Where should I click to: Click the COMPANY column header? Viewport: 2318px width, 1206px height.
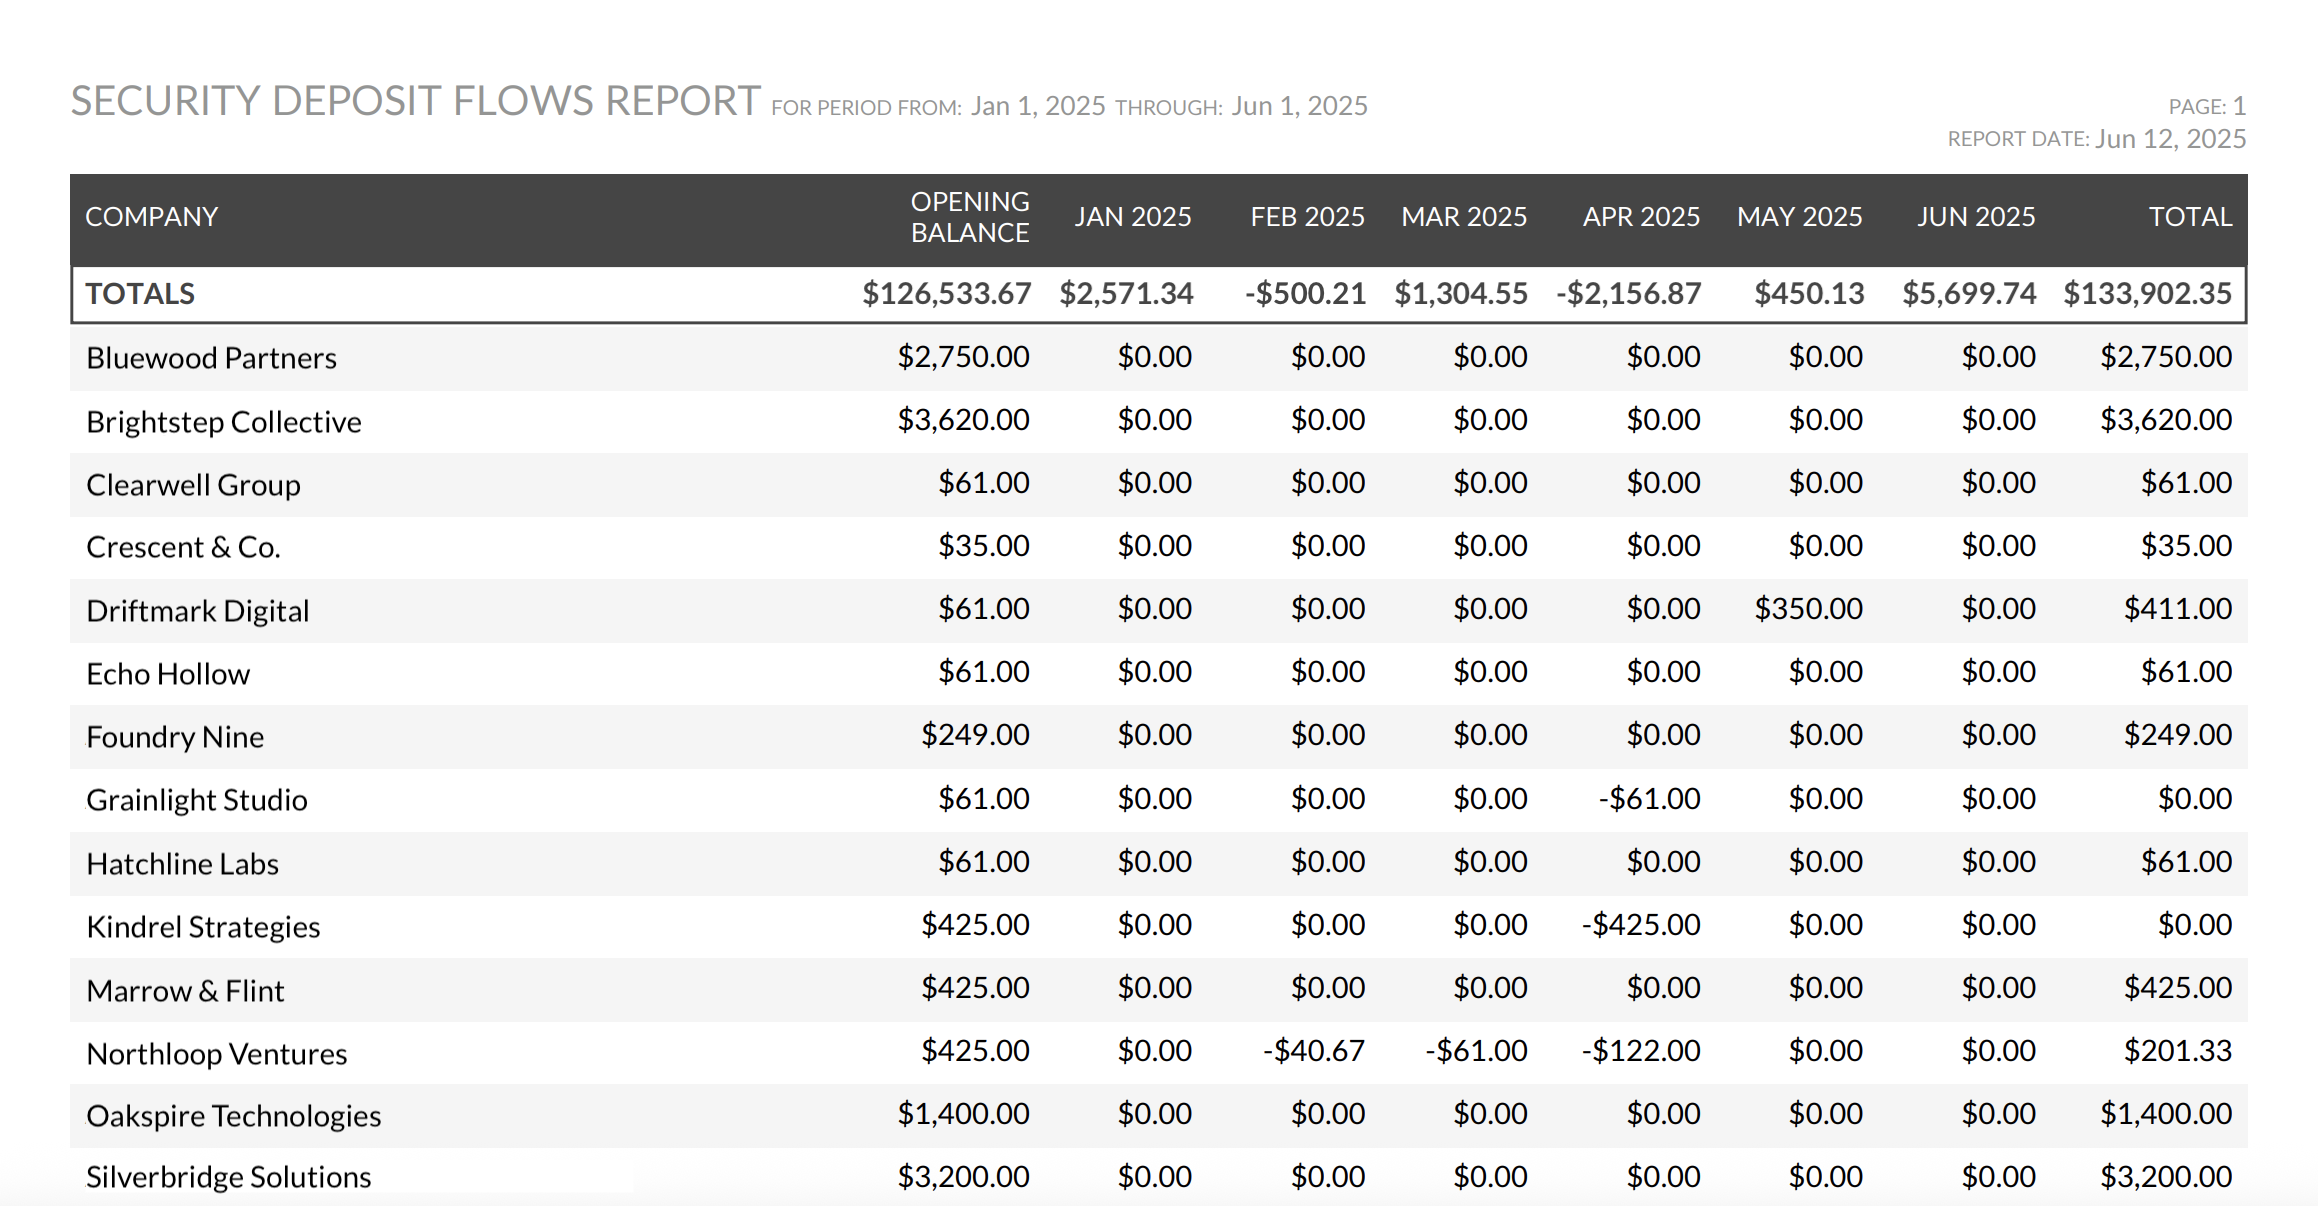point(151,217)
